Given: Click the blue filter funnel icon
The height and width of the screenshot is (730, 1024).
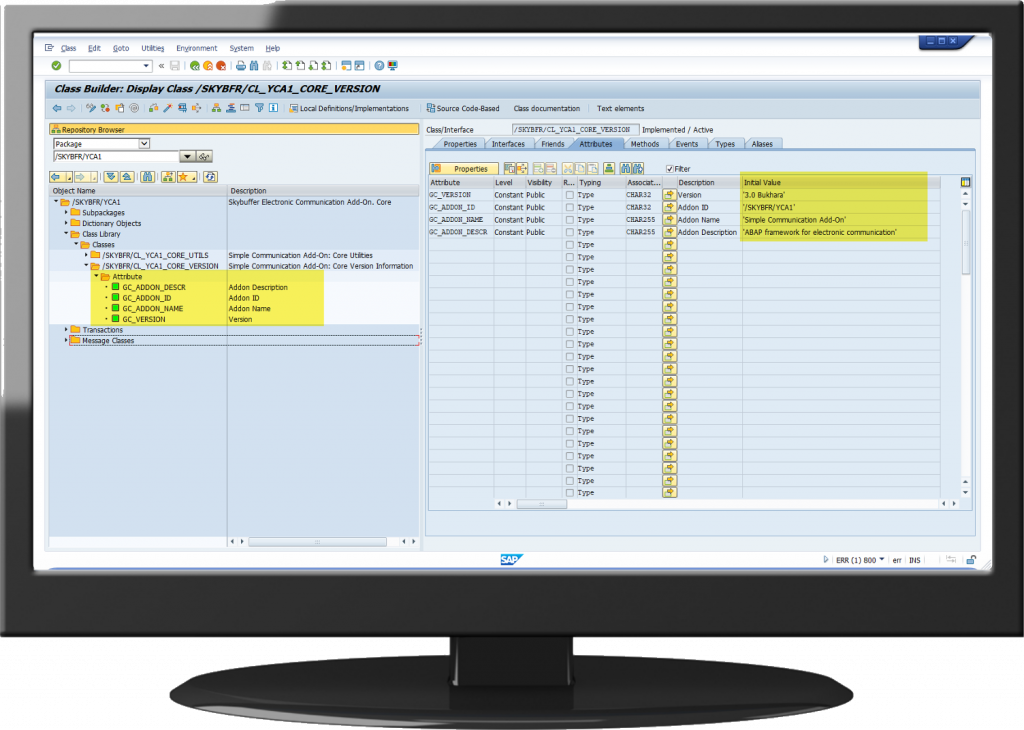Looking at the screenshot, I should click(259, 108).
